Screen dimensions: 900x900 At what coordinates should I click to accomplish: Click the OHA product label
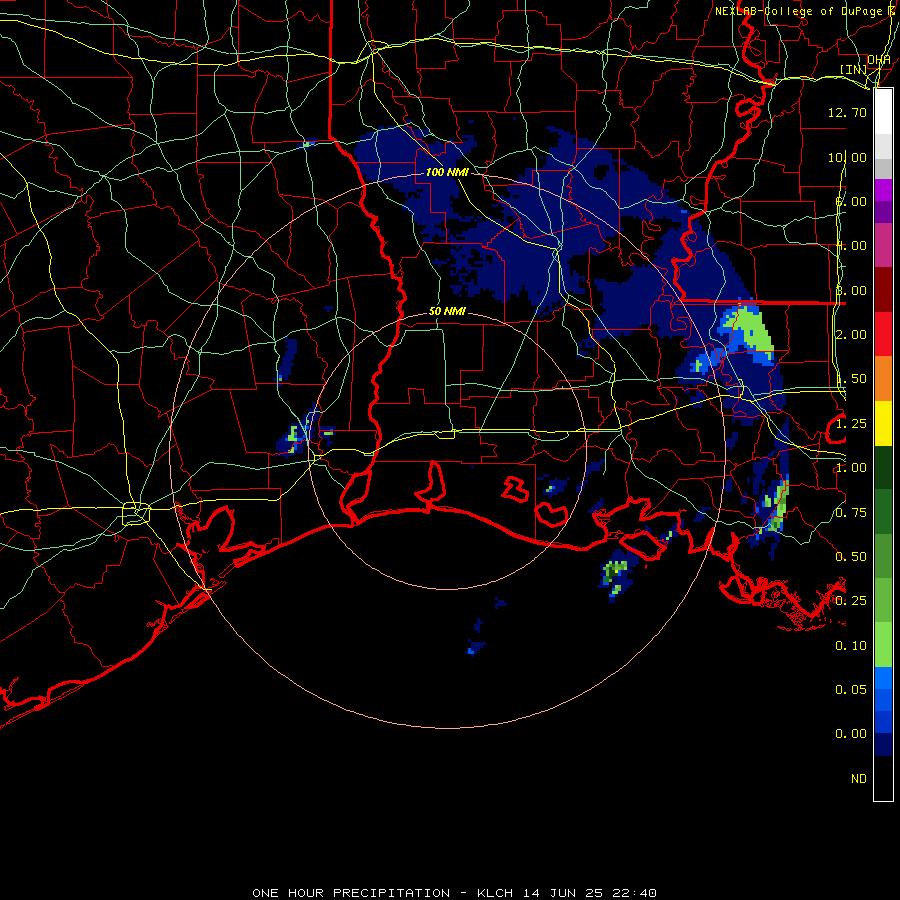879,59
